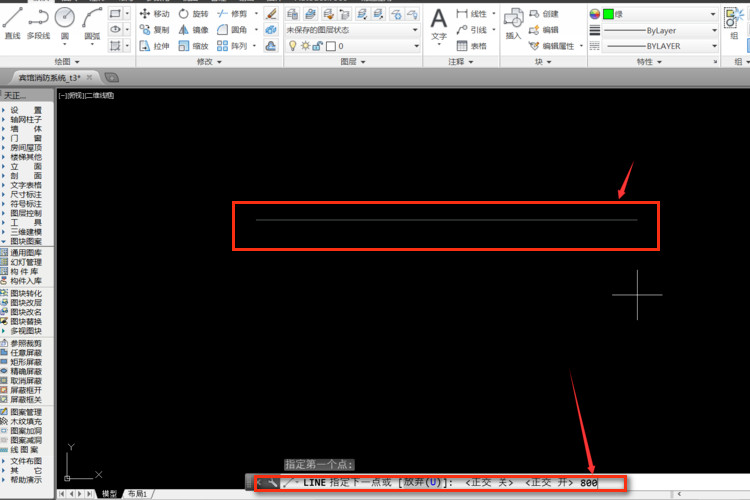750x500 pixels.
Task: Click the object color wheel icon
Action: 595,14
